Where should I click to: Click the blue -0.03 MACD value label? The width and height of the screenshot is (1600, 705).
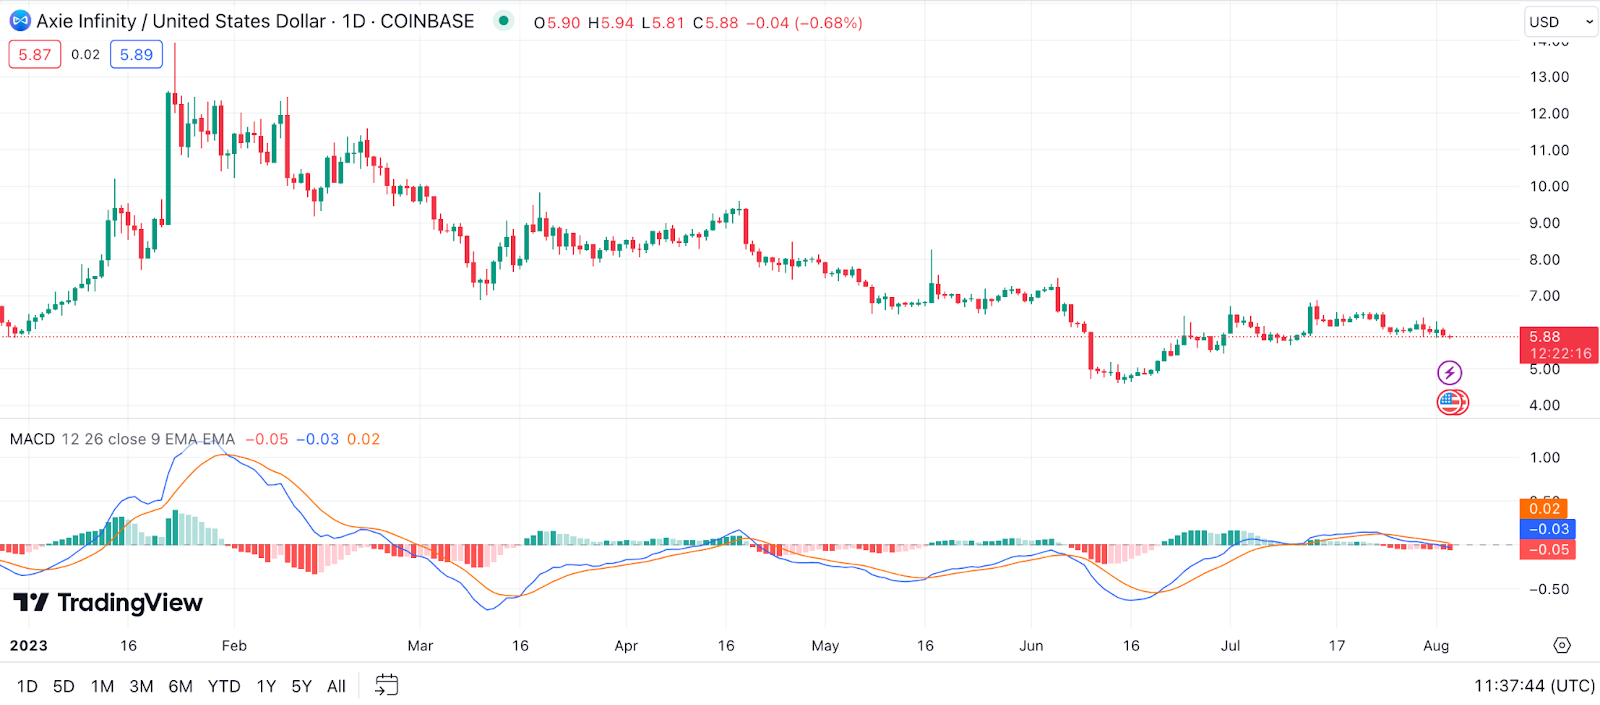[x=1547, y=529]
